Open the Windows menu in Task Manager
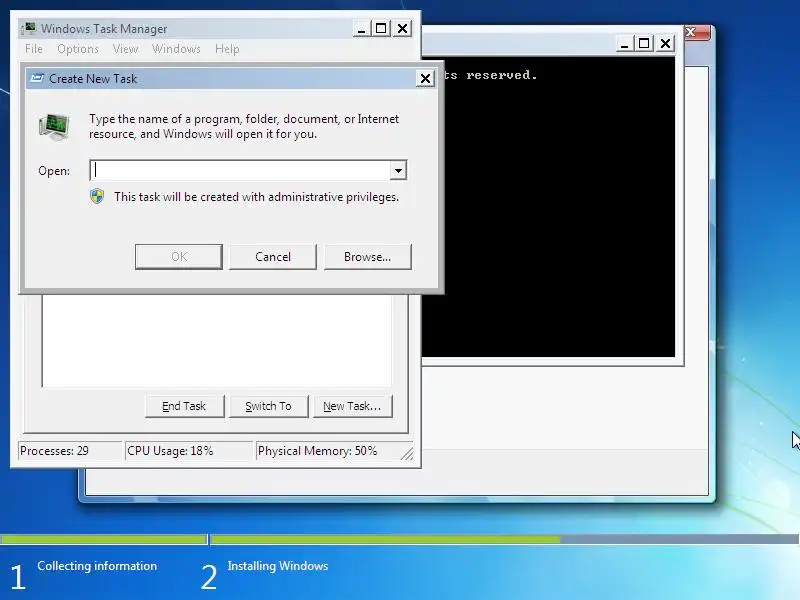Image resolution: width=800 pixels, height=600 pixels. 176,49
